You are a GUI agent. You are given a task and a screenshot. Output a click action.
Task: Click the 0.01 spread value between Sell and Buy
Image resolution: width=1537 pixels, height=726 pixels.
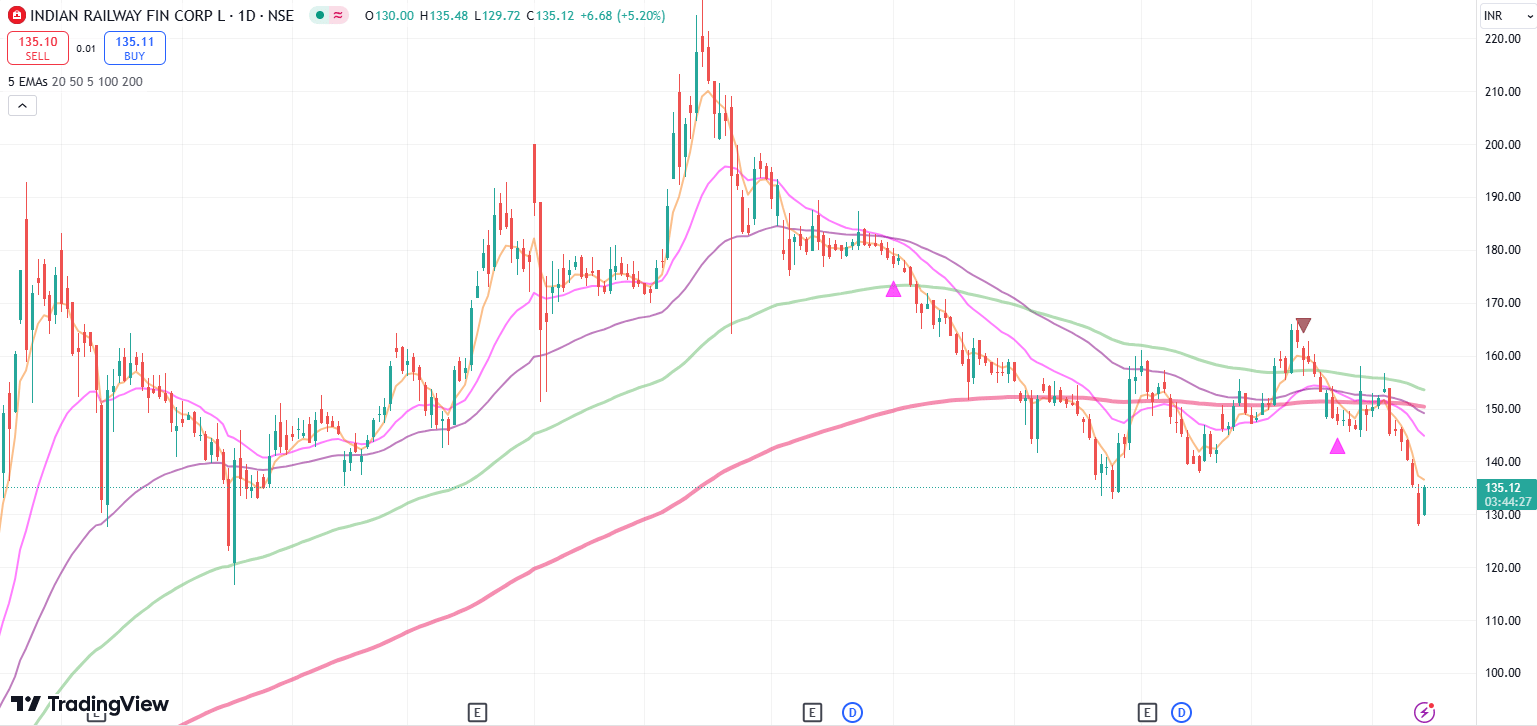click(x=86, y=48)
